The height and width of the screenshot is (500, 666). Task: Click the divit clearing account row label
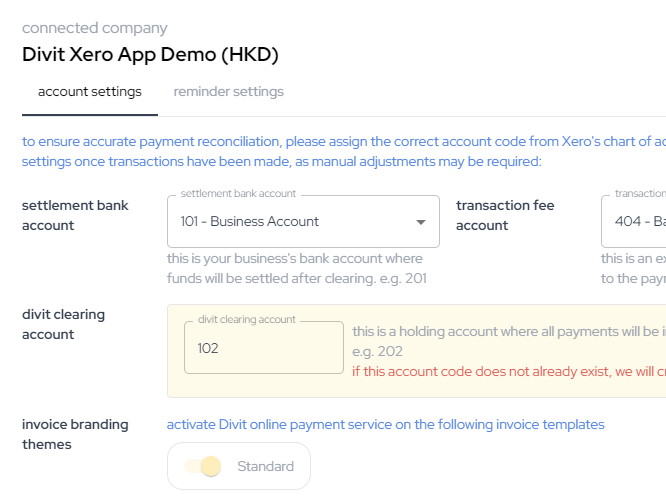63,324
